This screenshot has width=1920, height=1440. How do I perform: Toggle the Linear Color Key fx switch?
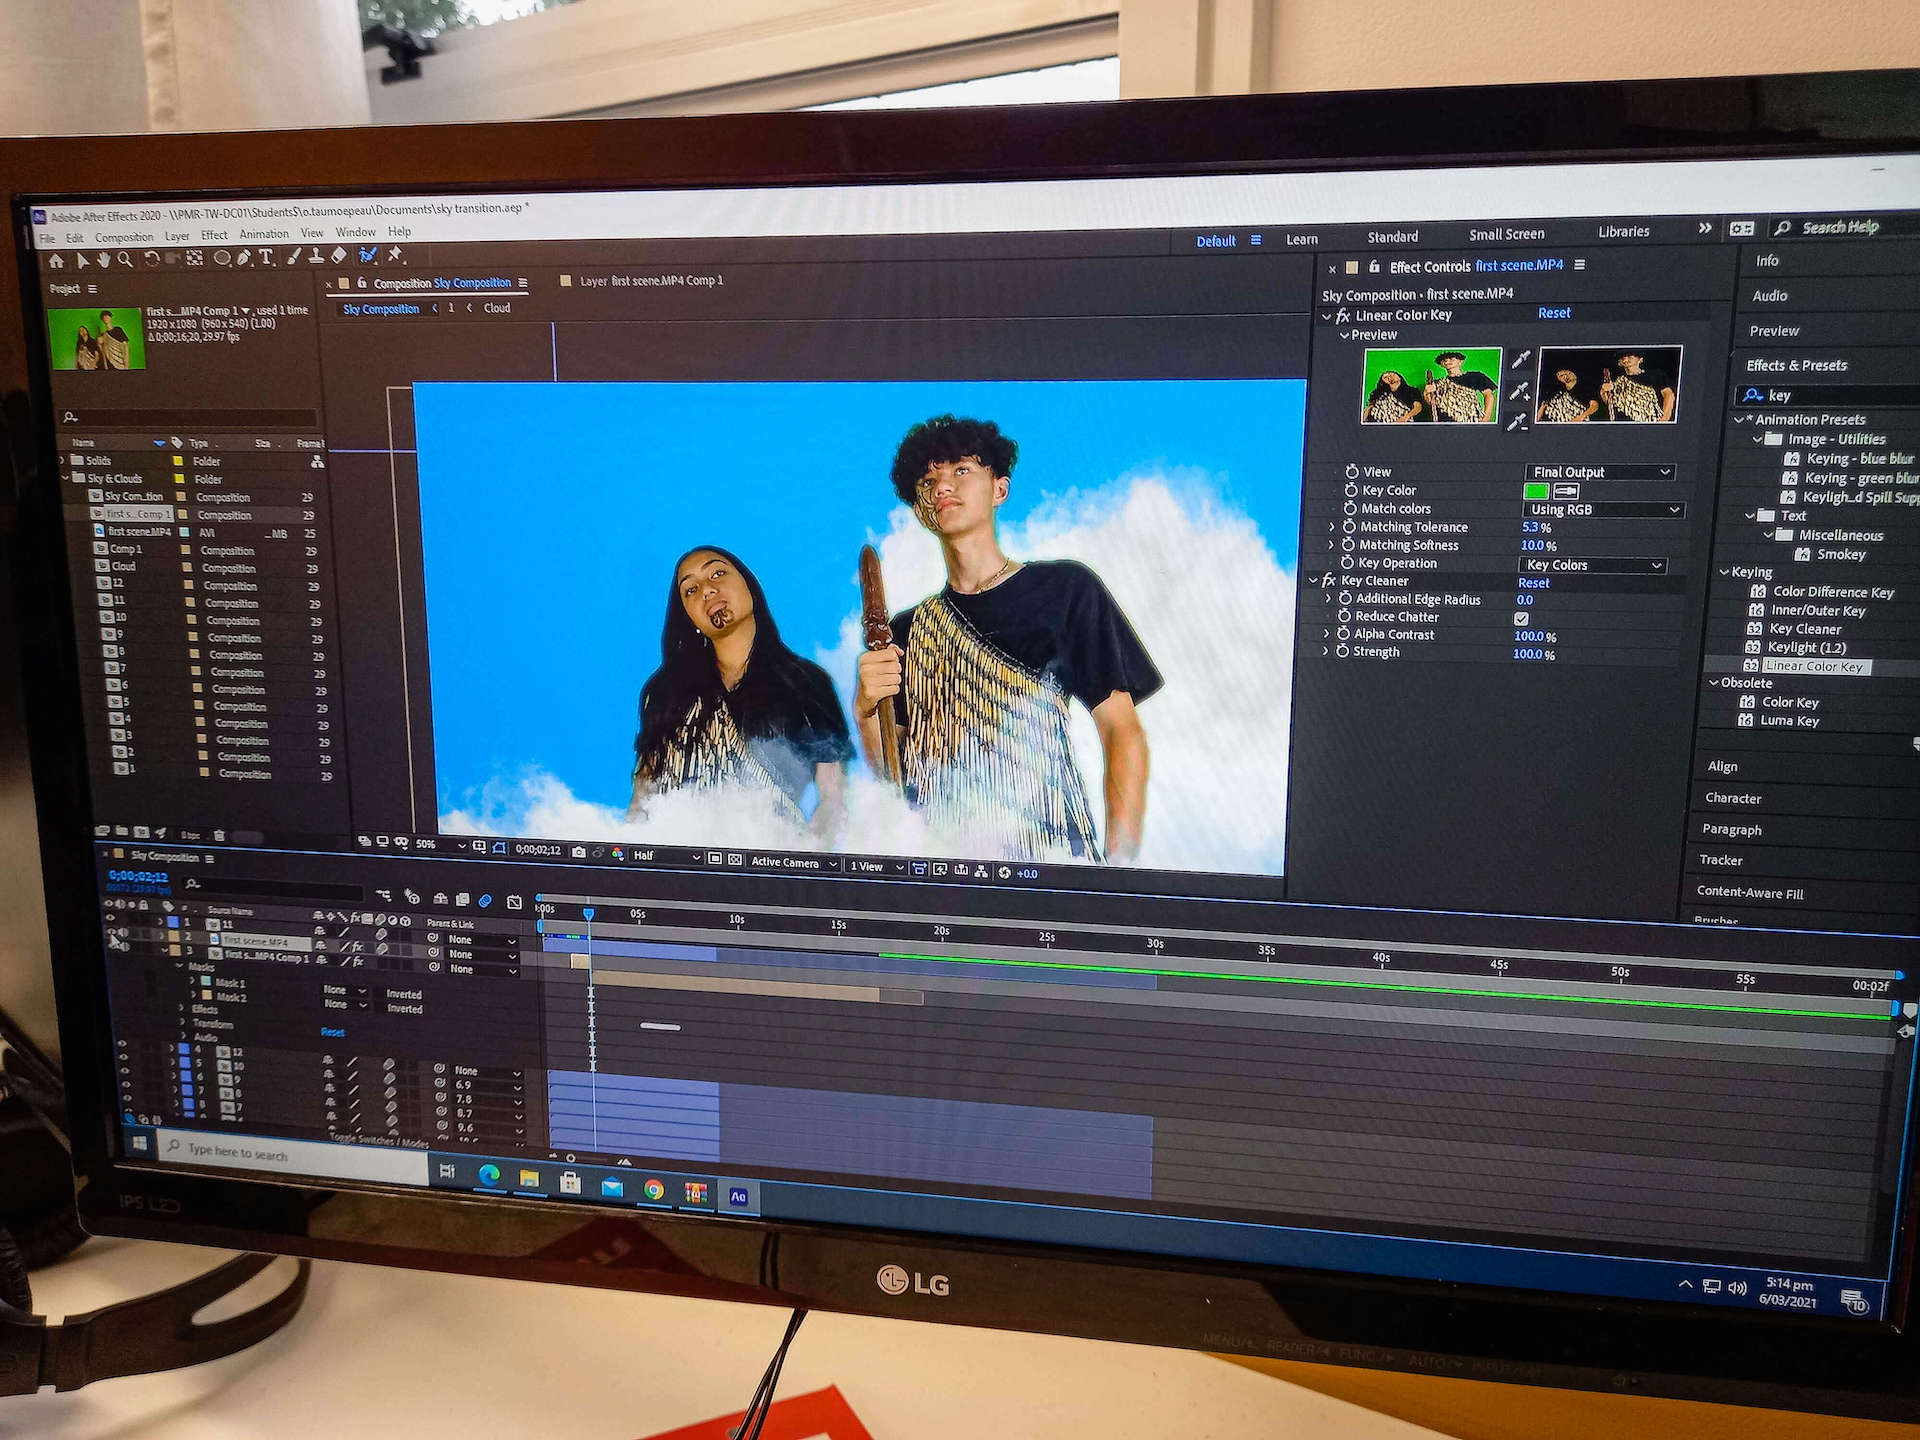point(1343,315)
